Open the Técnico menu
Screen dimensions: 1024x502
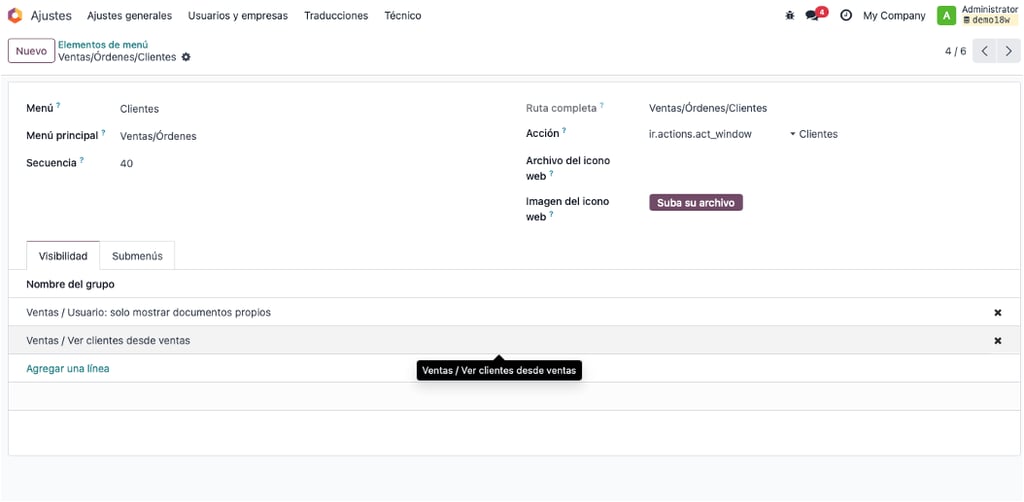(x=402, y=16)
